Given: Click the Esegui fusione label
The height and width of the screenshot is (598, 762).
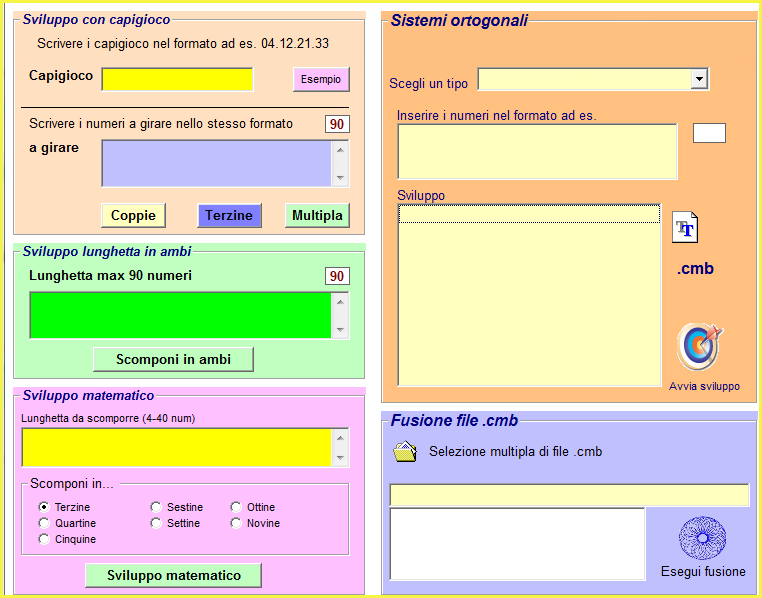Looking at the screenshot, I should click(703, 571).
